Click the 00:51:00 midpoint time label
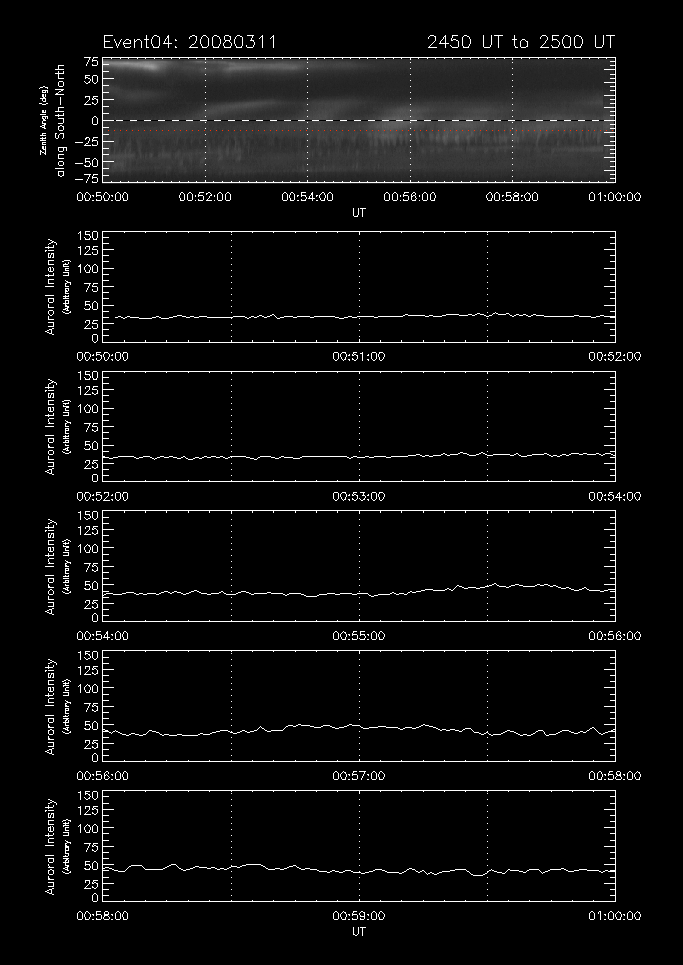 (x=359, y=357)
